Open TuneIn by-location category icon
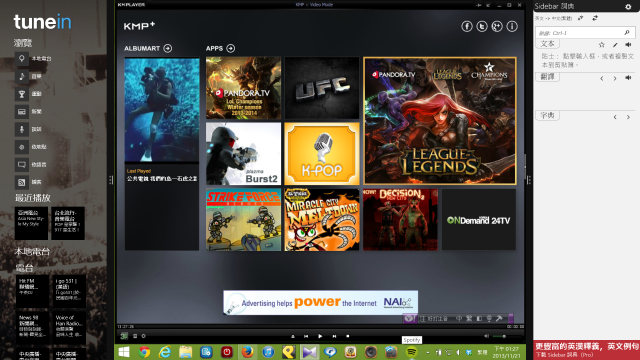640x360 pixels. 22,147
